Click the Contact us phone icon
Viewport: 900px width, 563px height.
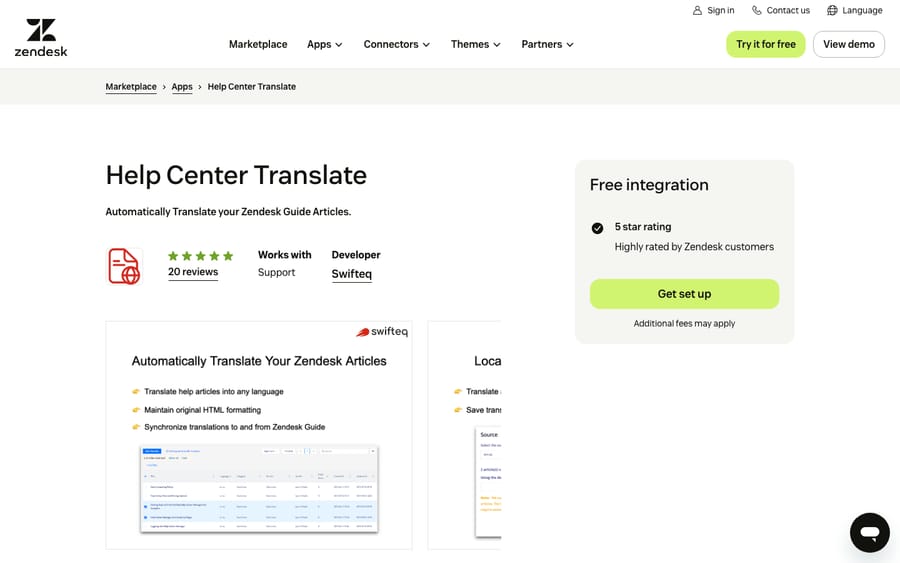click(757, 10)
